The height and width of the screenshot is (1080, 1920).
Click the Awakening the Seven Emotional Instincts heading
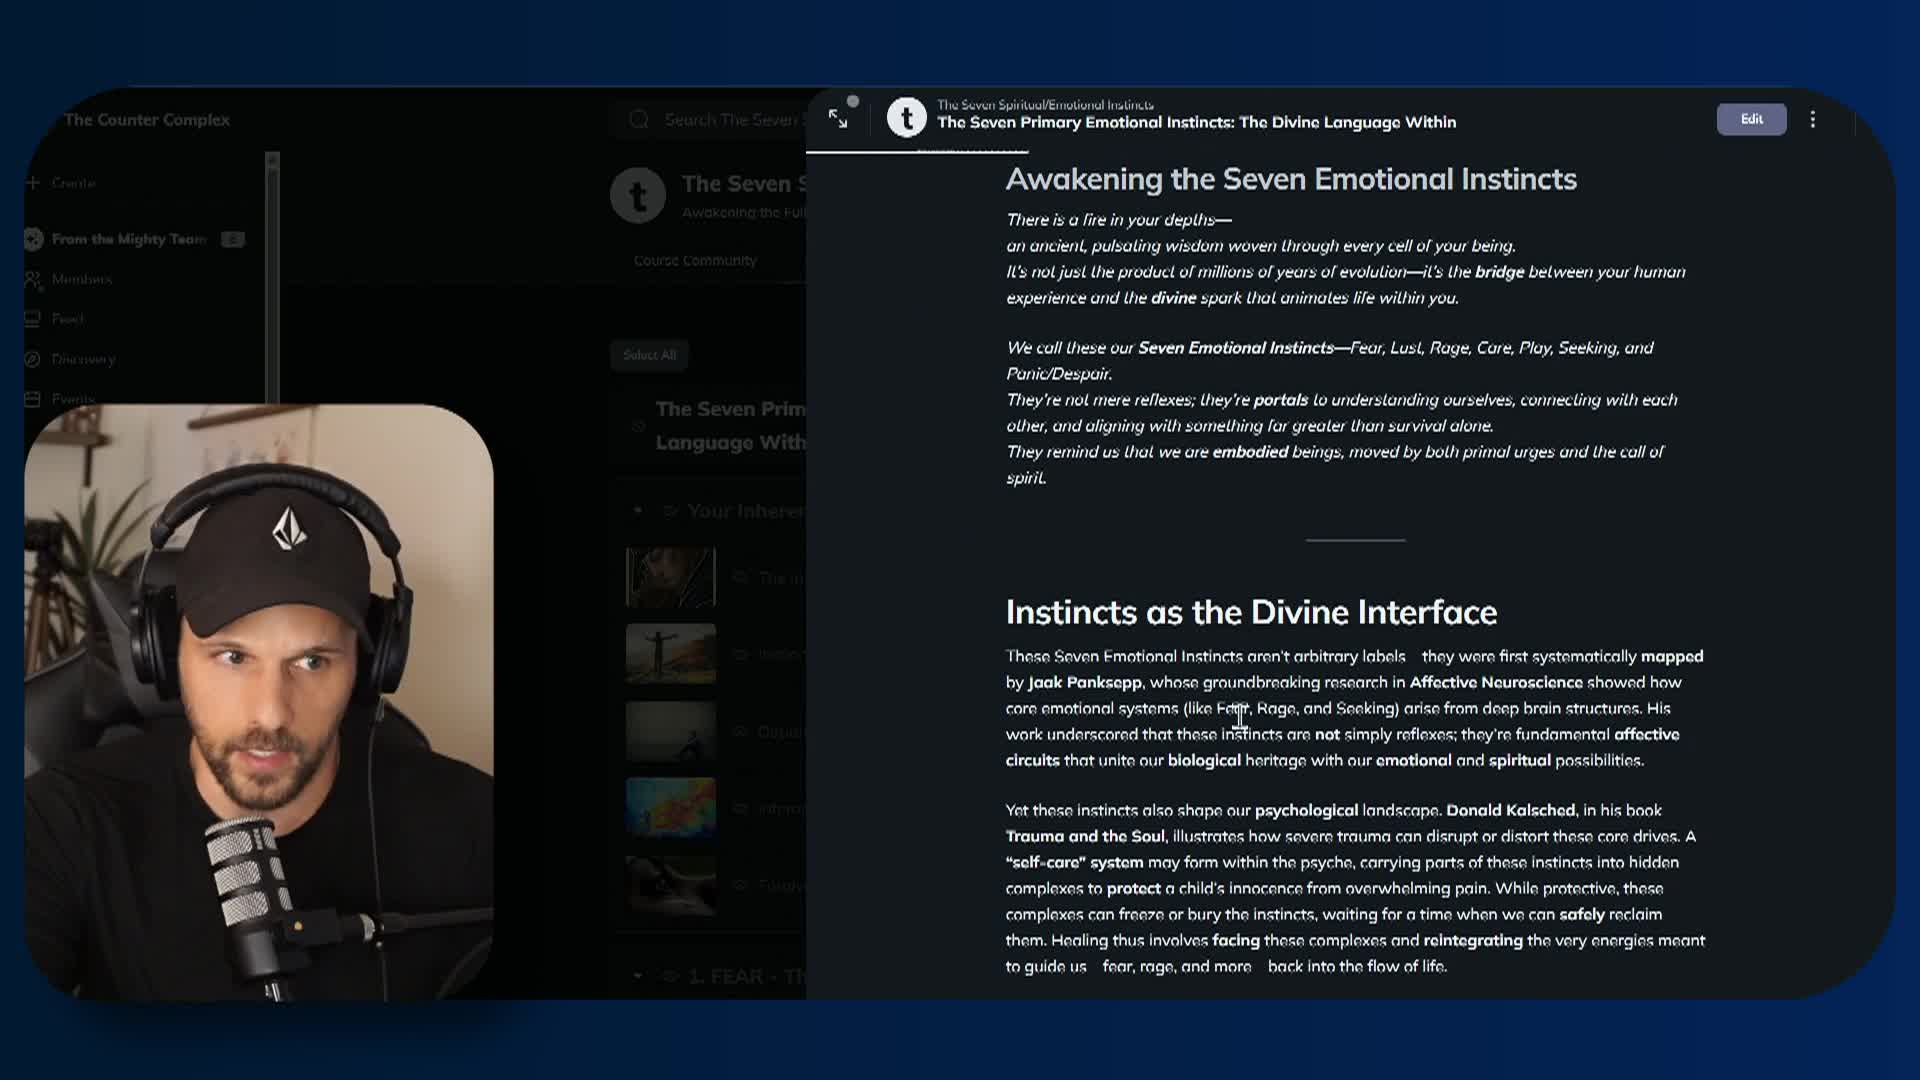pos(1291,179)
